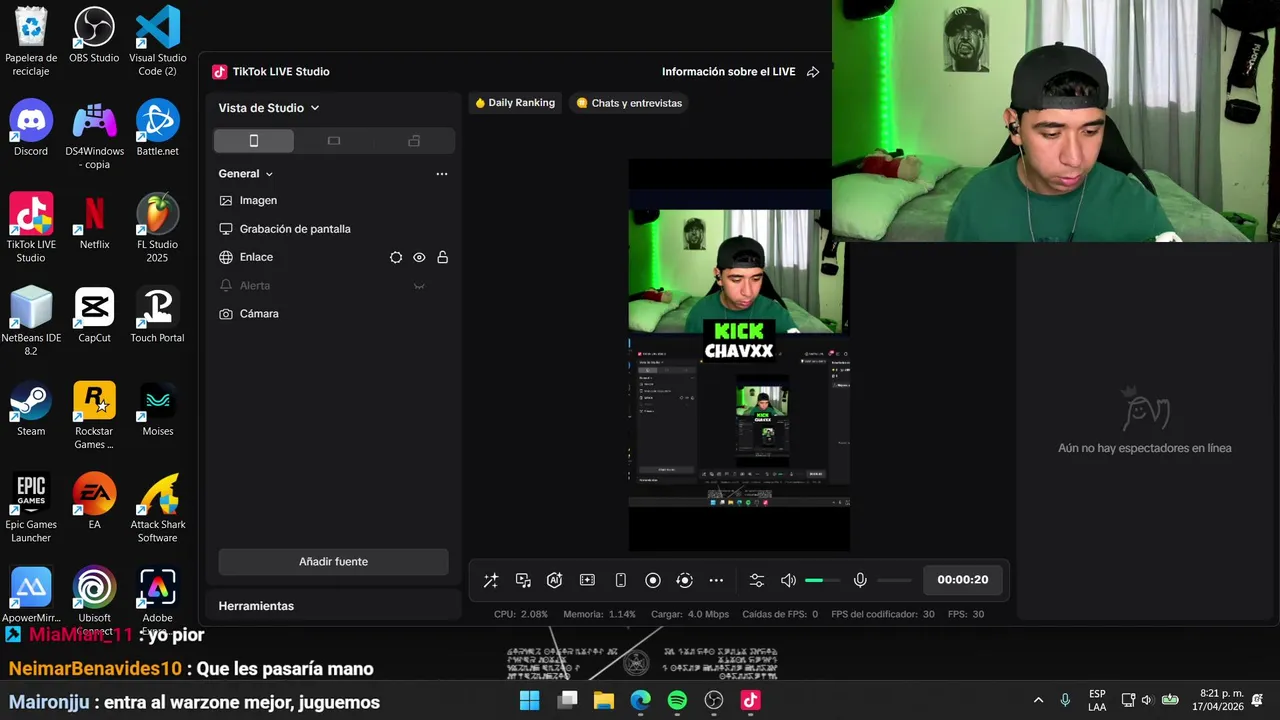Click the share arrow icon beside Información sobre el LIVE
Image resolution: width=1280 pixels, height=720 pixels.
[x=813, y=72]
